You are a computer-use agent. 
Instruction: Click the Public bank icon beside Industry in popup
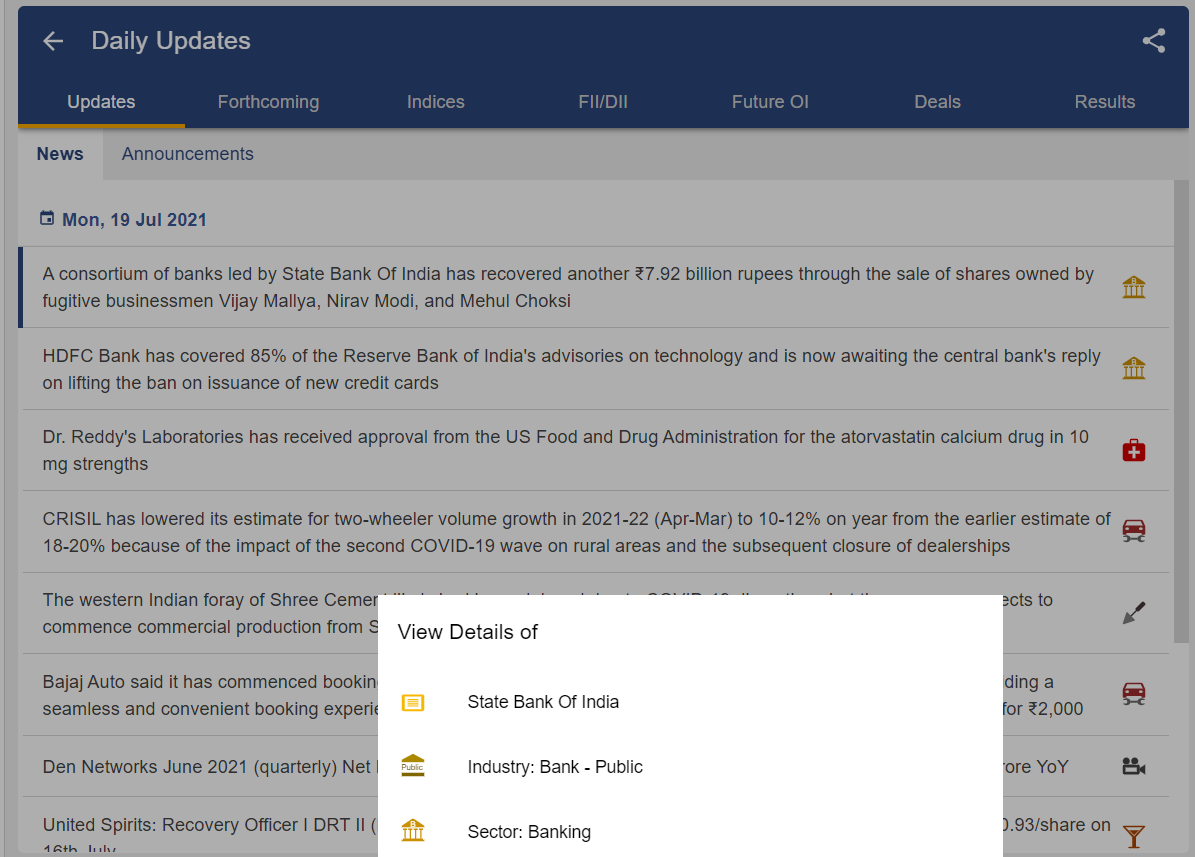tap(412, 766)
